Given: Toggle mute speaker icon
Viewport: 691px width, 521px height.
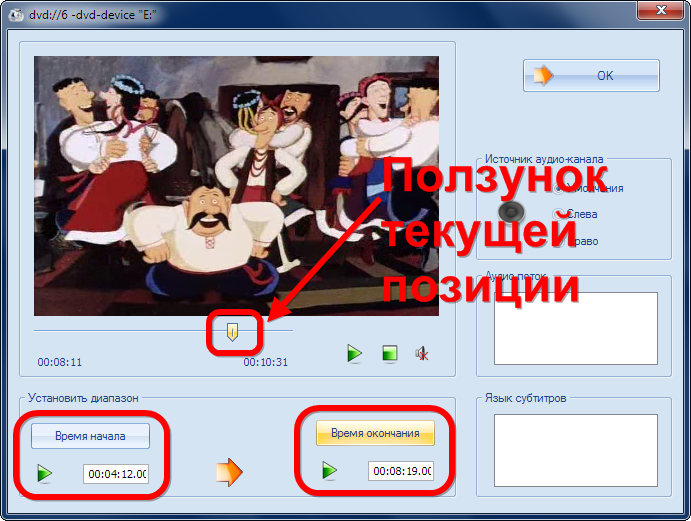Looking at the screenshot, I should [422, 354].
